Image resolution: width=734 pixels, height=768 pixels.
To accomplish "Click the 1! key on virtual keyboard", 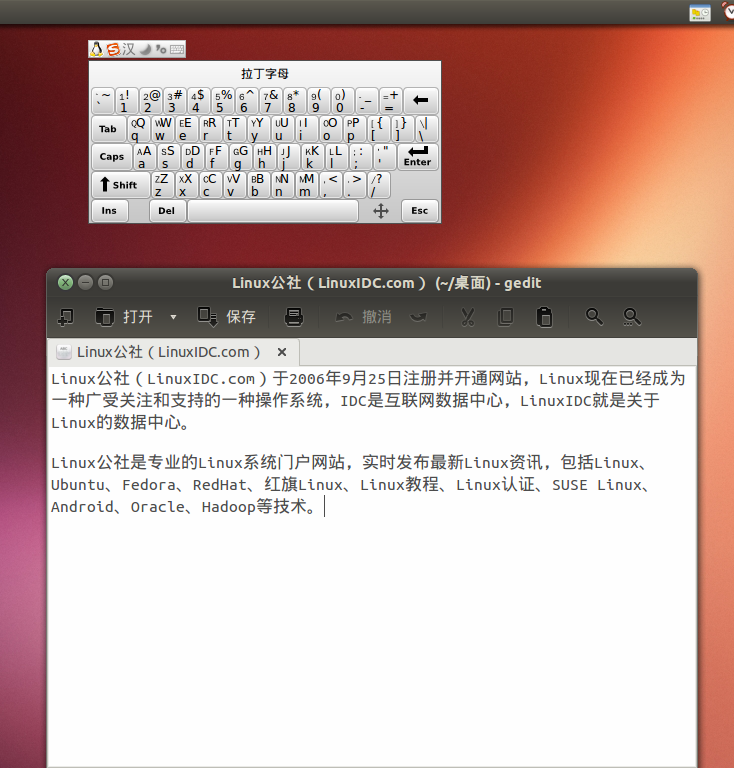I will (x=126, y=101).
